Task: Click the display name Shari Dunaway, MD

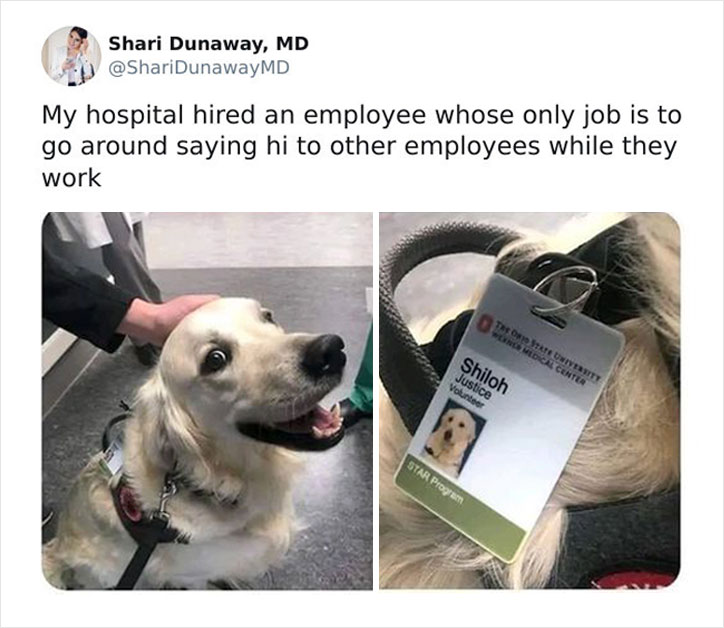Action: [208, 44]
